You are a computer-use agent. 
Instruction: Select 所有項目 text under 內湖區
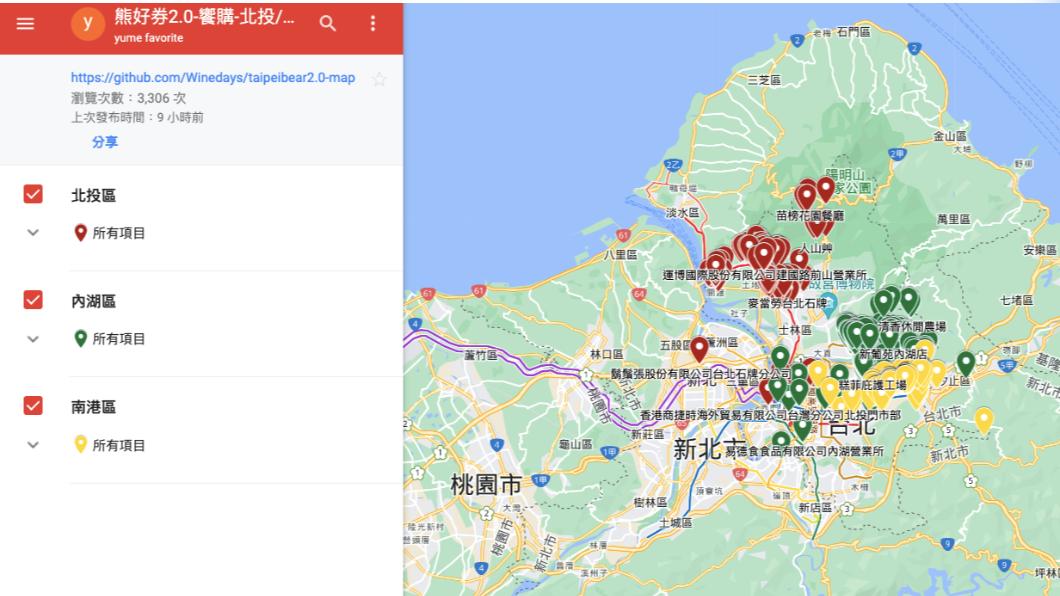119,339
